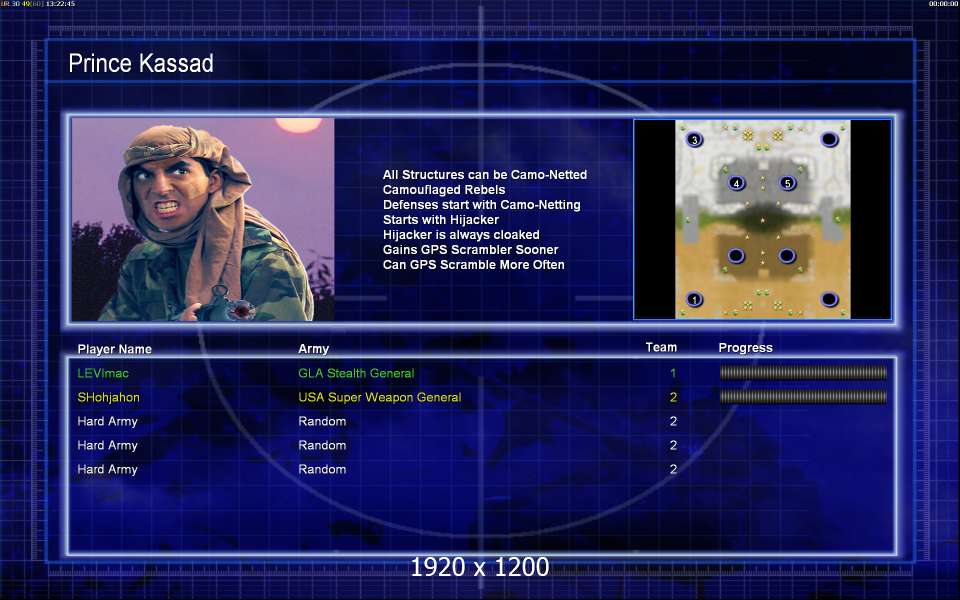Select the LEVImac player row
This screenshot has height=600, width=960.
(481, 373)
